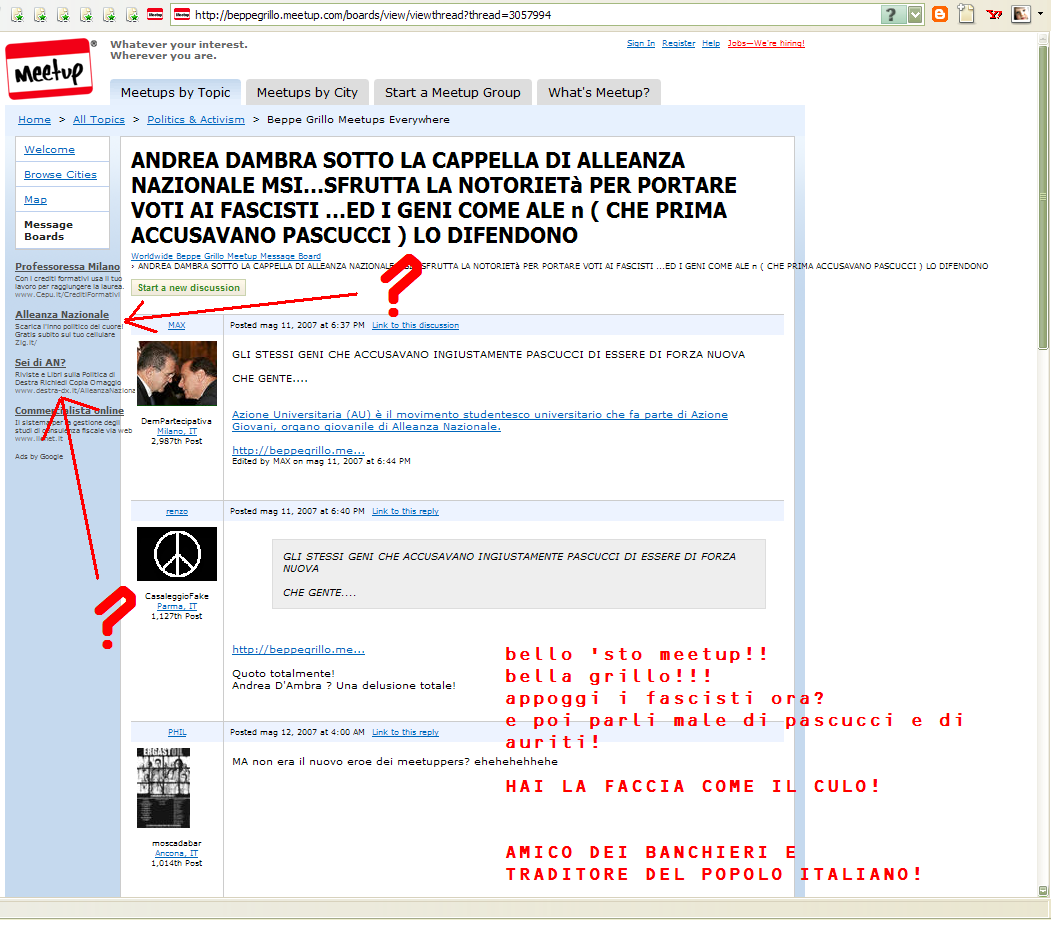Go to Browse Cities in the sidebar
Viewport: 1056px width, 925px height.
coord(61,174)
